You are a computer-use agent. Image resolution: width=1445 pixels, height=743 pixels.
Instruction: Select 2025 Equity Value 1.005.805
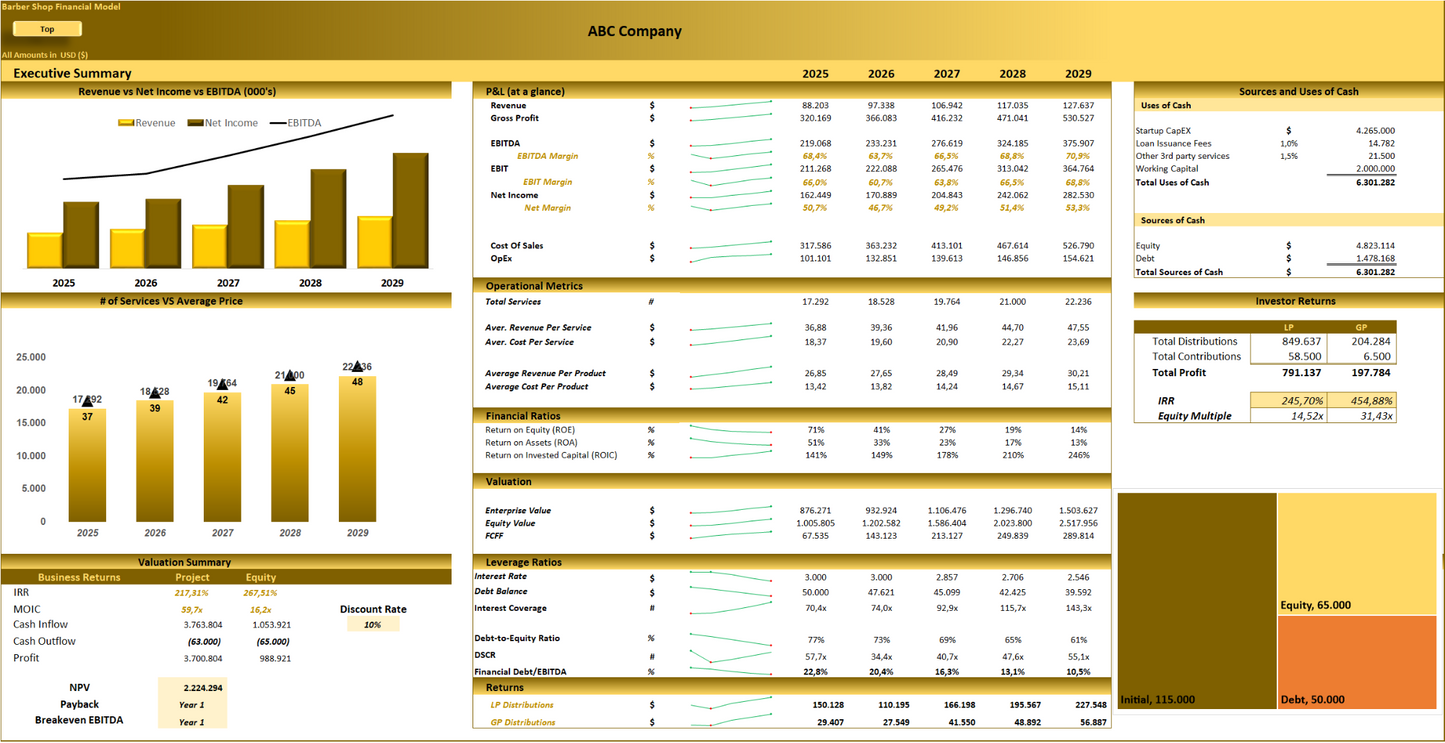click(x=815, y=523)
